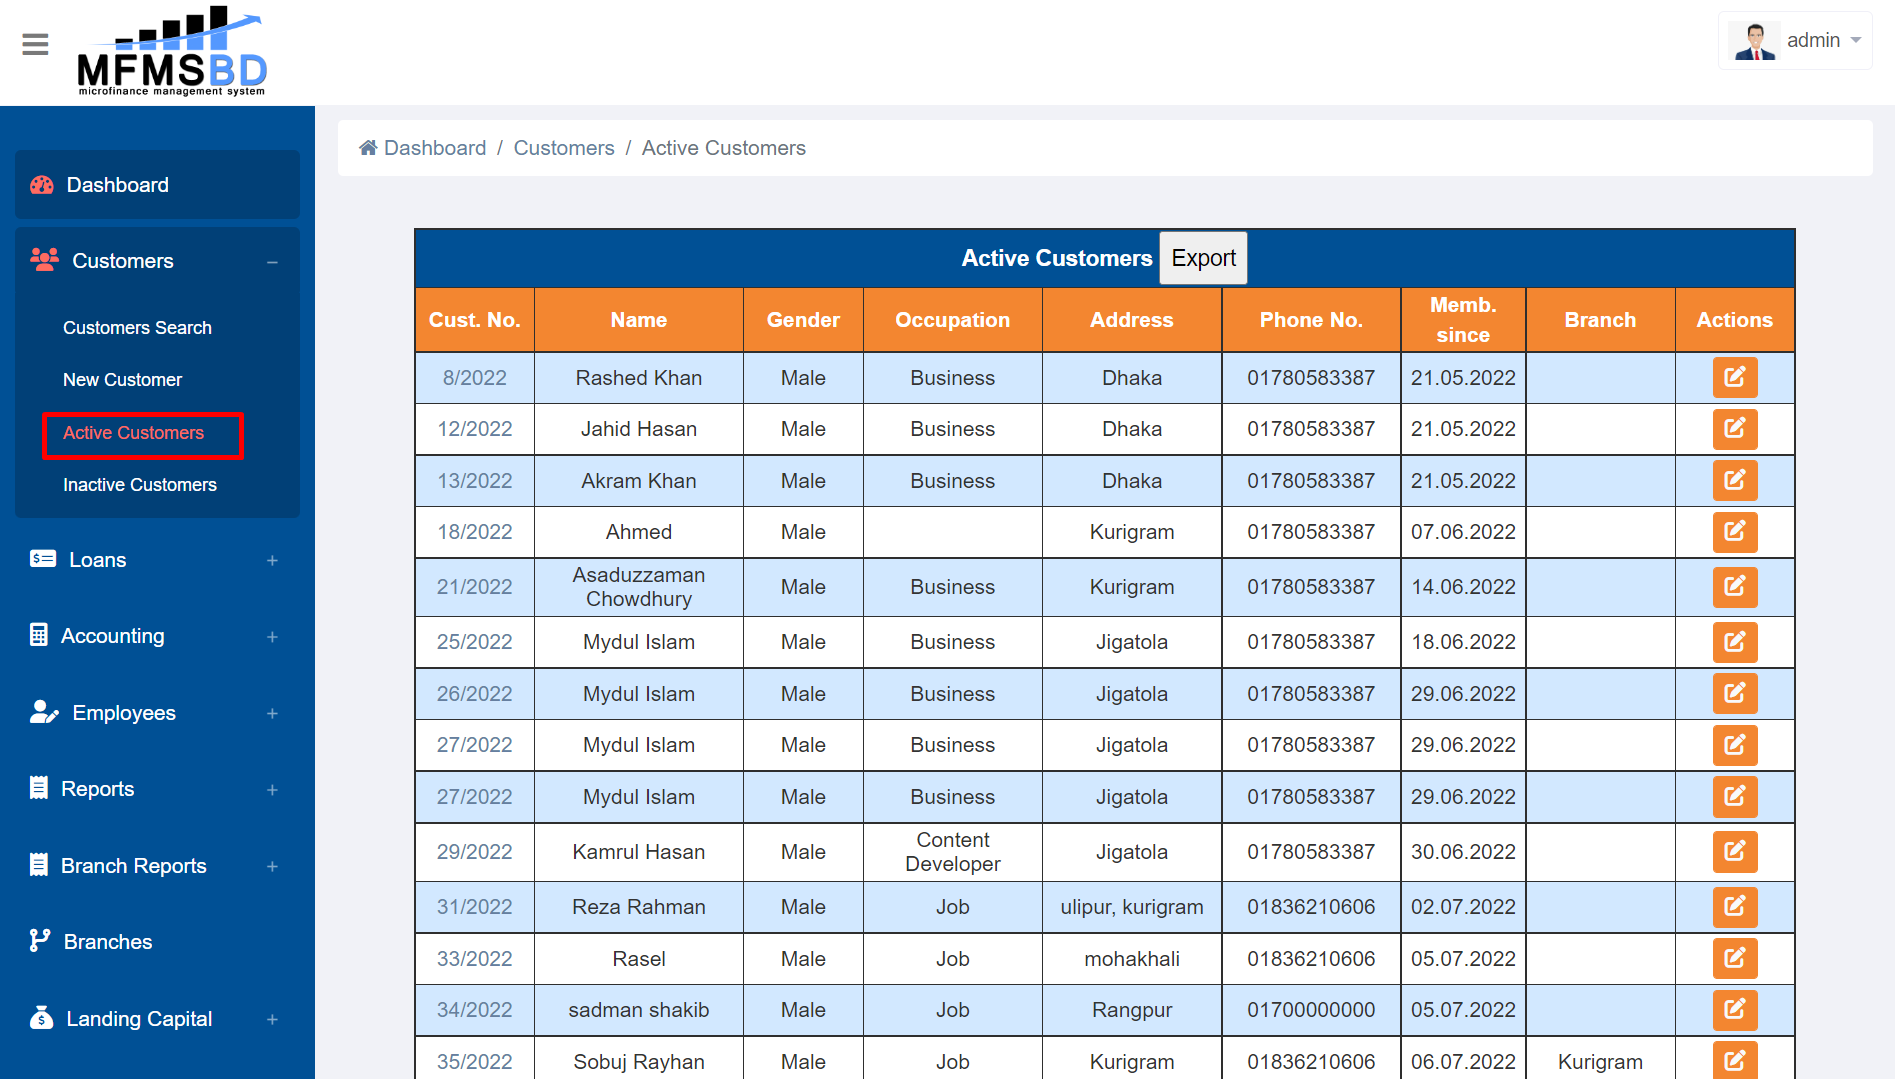Image resolution: width=1895 pixels, height=1079 pixels.
Task: Open customer number 12/2022 link
Action: (x=475, y=429)
